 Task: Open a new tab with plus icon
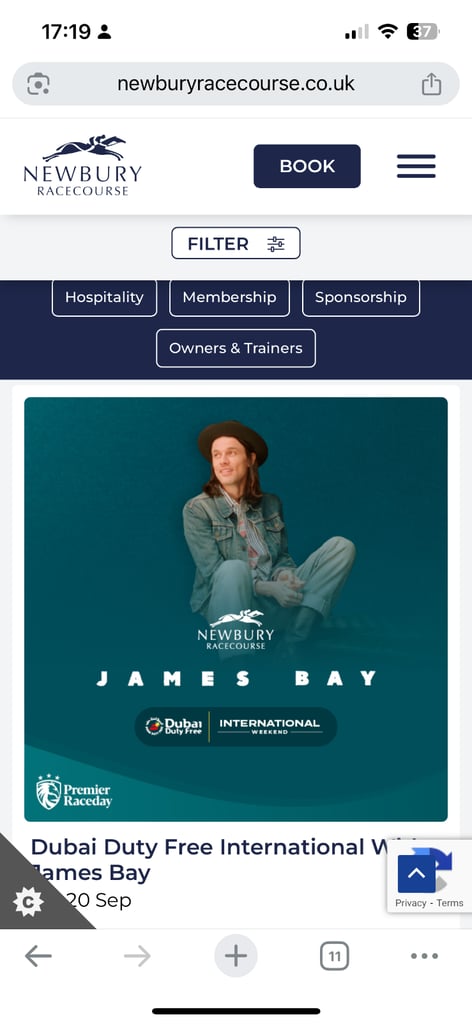(x=236, y=956)
